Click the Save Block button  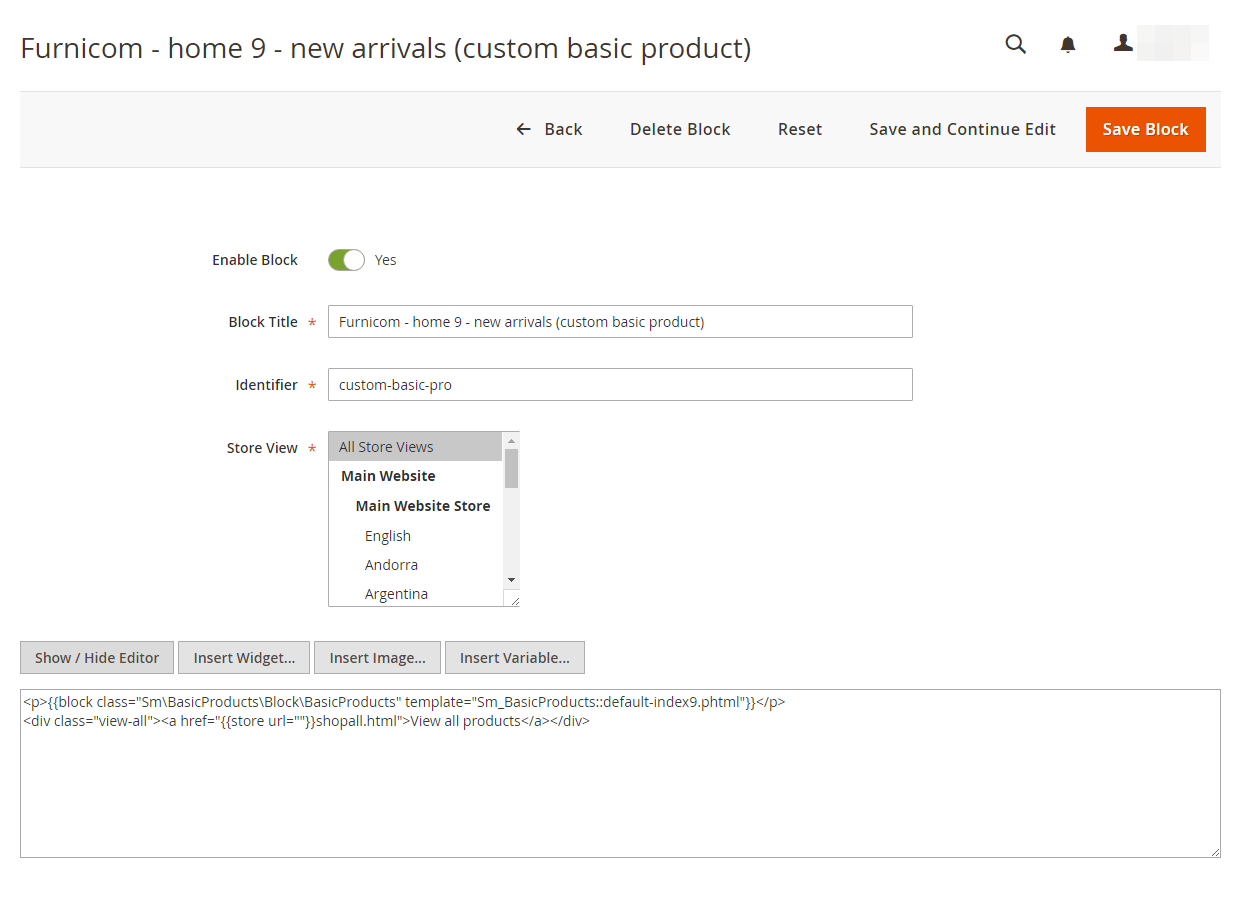tap(1145, 129)
